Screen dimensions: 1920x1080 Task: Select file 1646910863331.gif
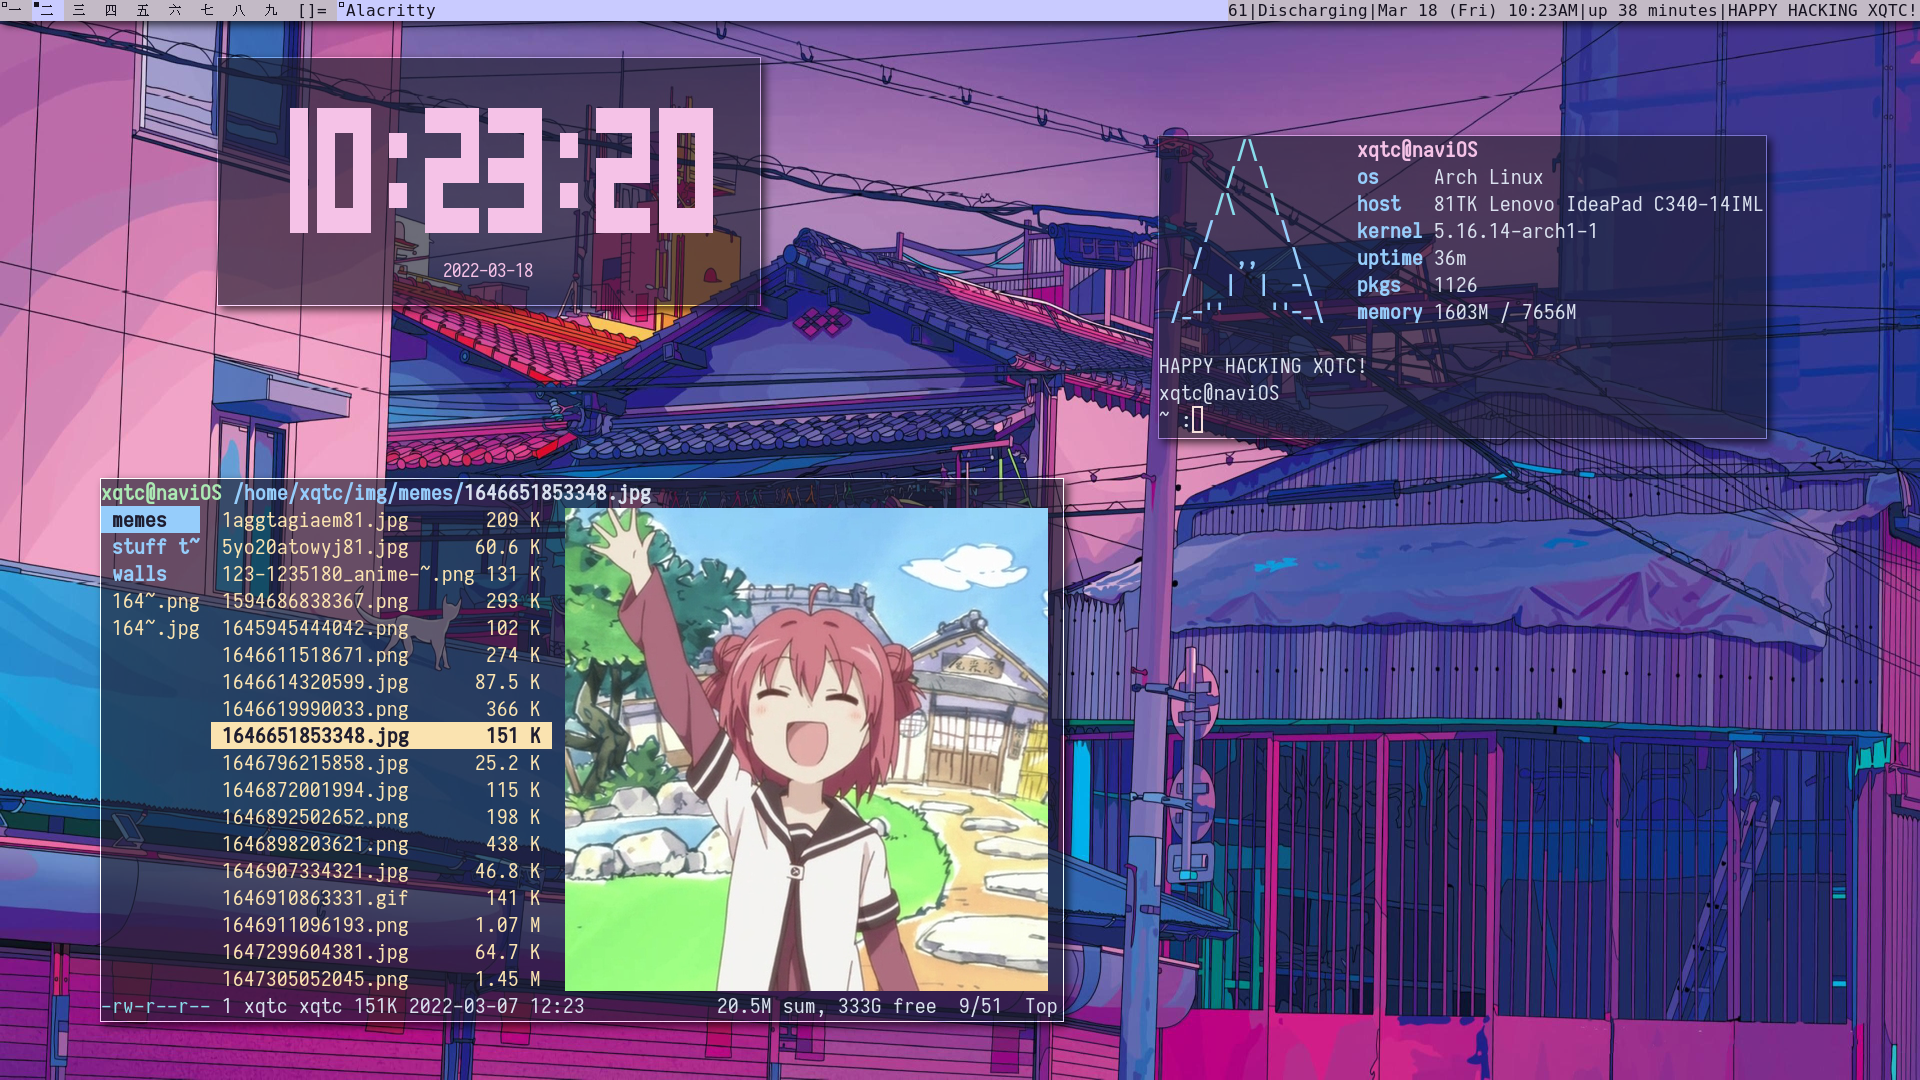(381, 898)
